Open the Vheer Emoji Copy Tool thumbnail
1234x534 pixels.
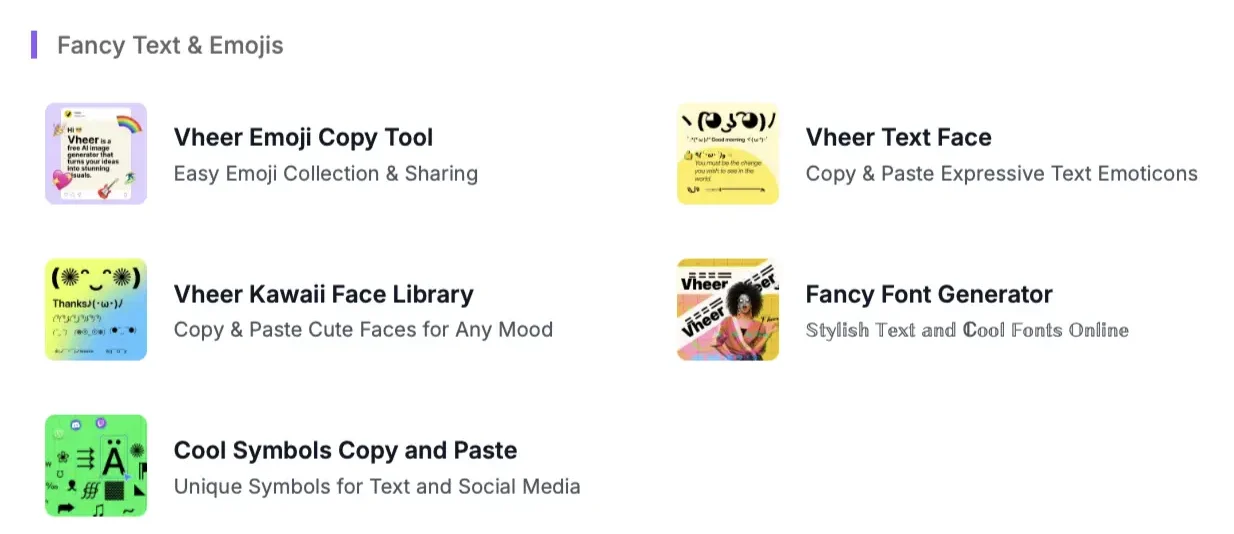(x=96, y=153)
